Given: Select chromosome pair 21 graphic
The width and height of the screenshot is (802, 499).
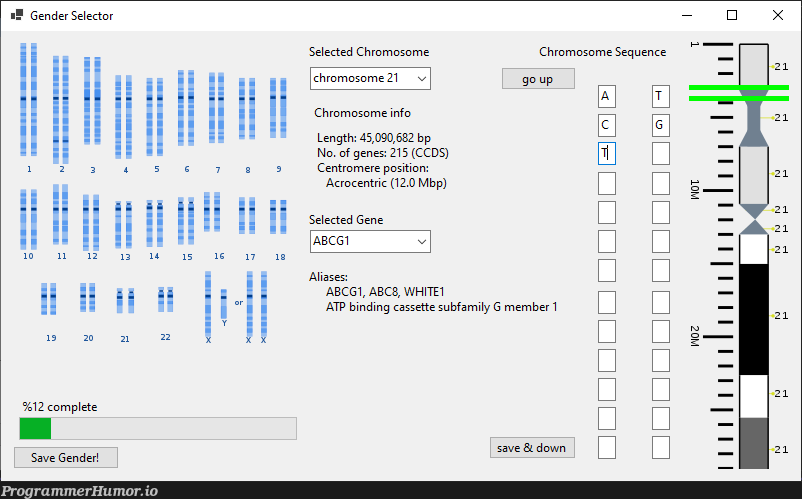Looking at the screenshot, I should coord(125,301).
